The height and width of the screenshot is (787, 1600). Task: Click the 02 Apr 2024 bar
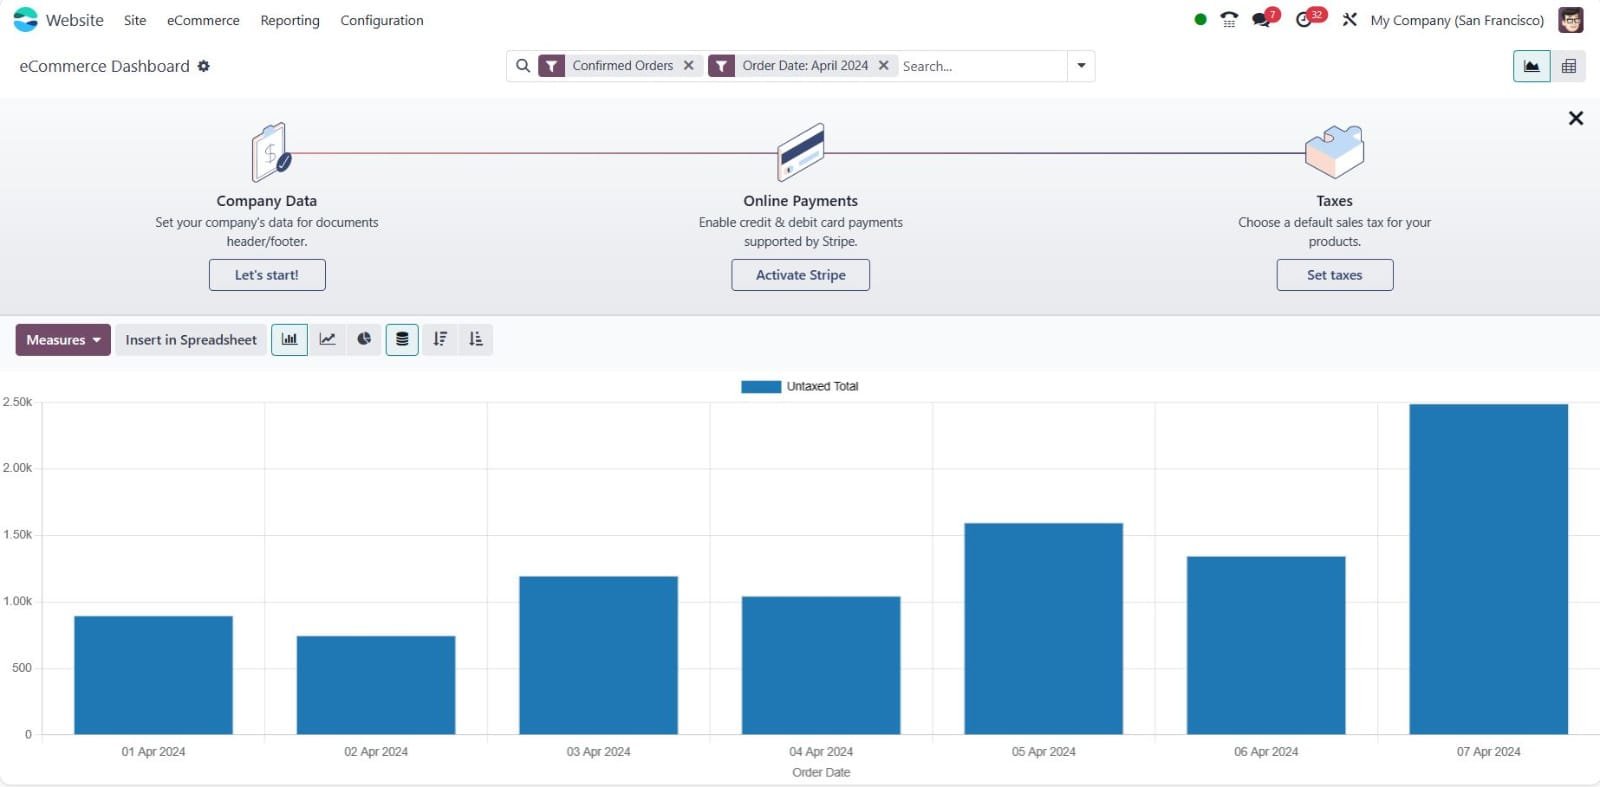[376, 685]
